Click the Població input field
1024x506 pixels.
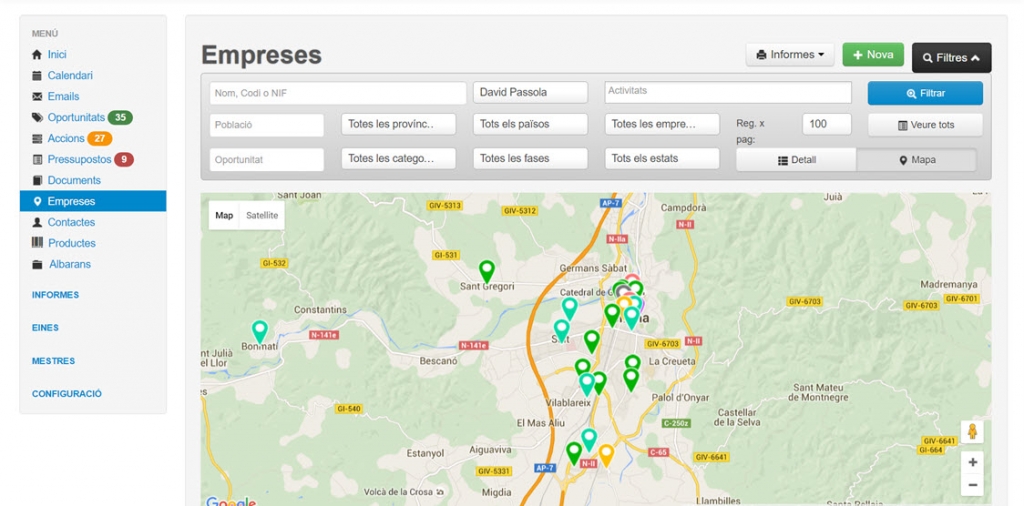(x=266, y=125)
